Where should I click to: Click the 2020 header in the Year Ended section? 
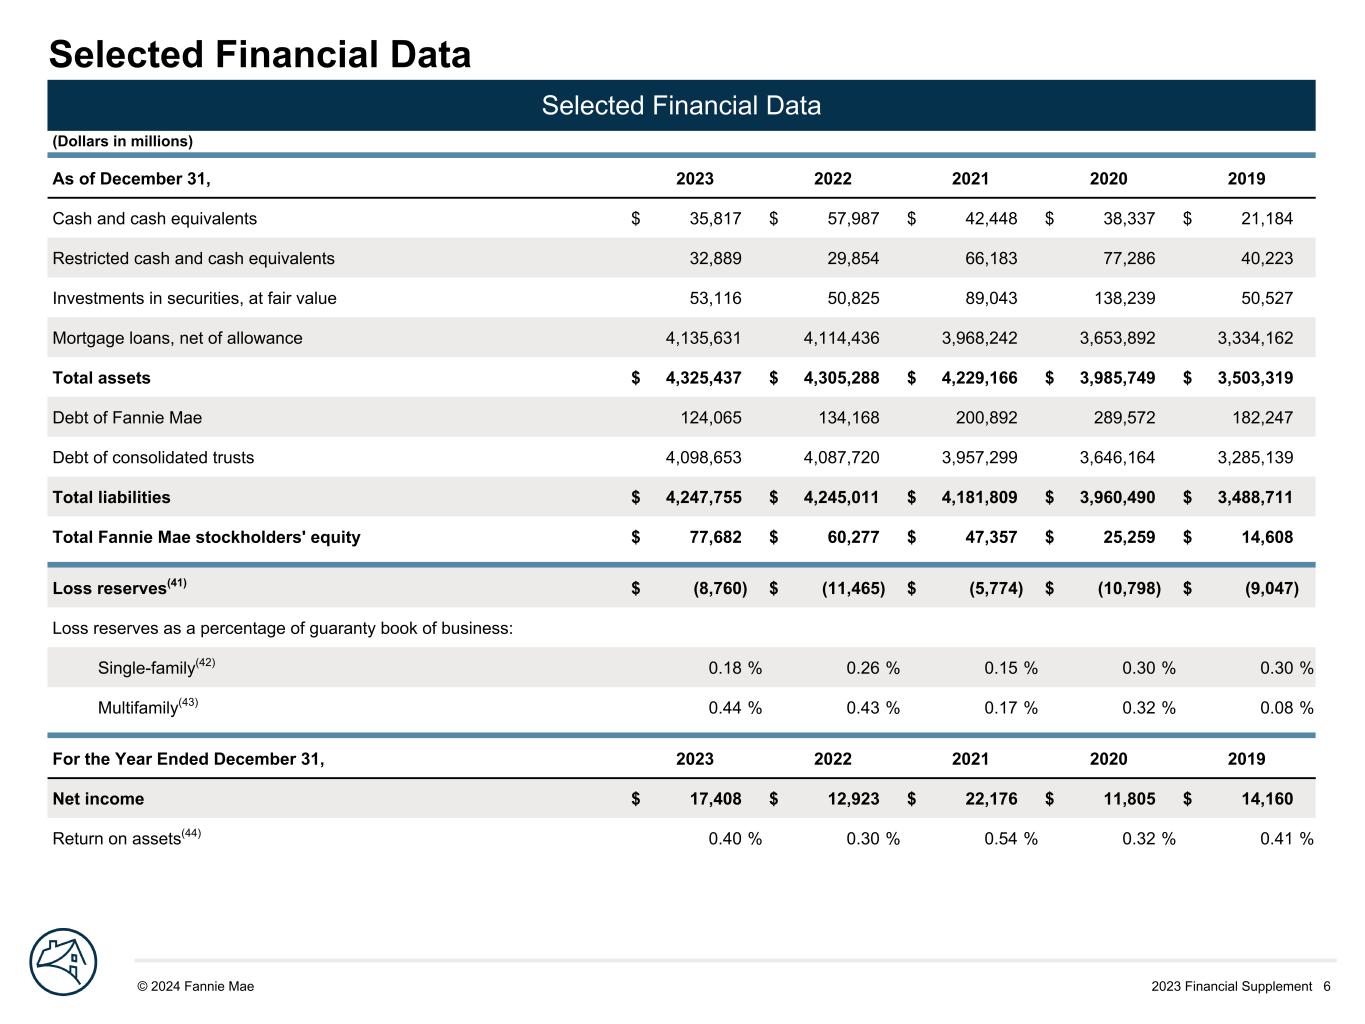pyautogui.click(x=1108, y=759)
